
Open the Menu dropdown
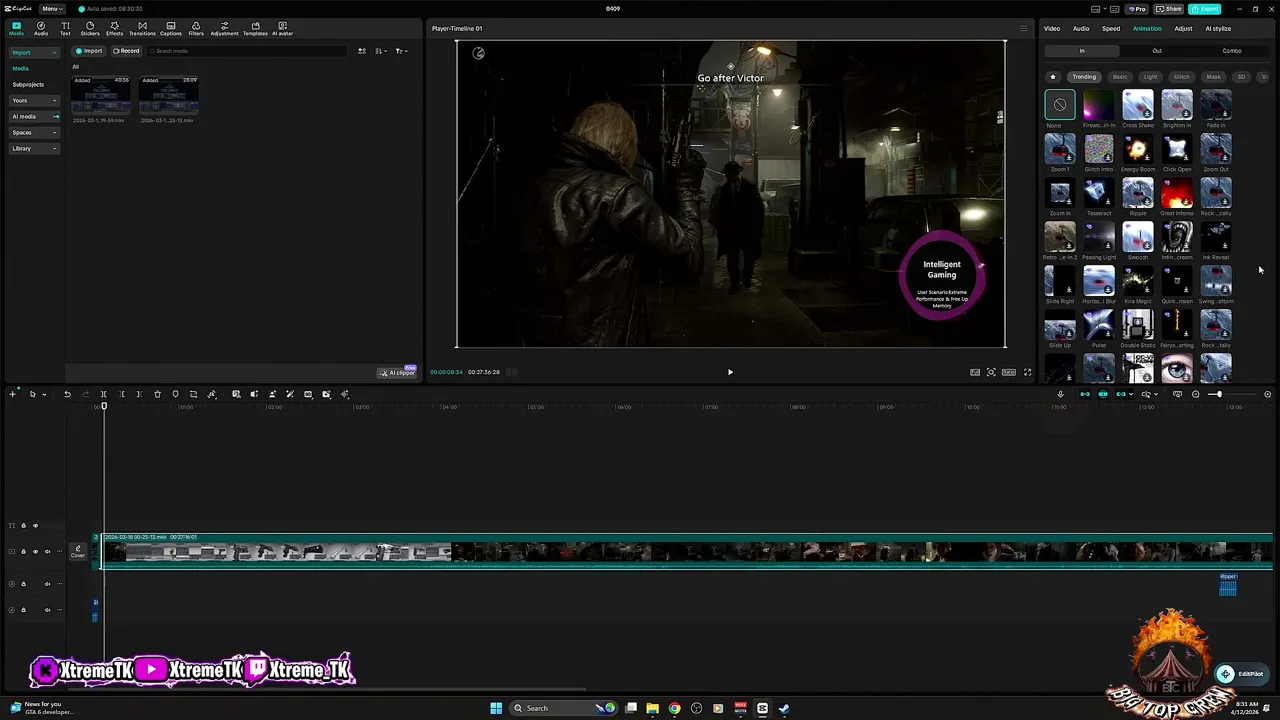point(52,9)
